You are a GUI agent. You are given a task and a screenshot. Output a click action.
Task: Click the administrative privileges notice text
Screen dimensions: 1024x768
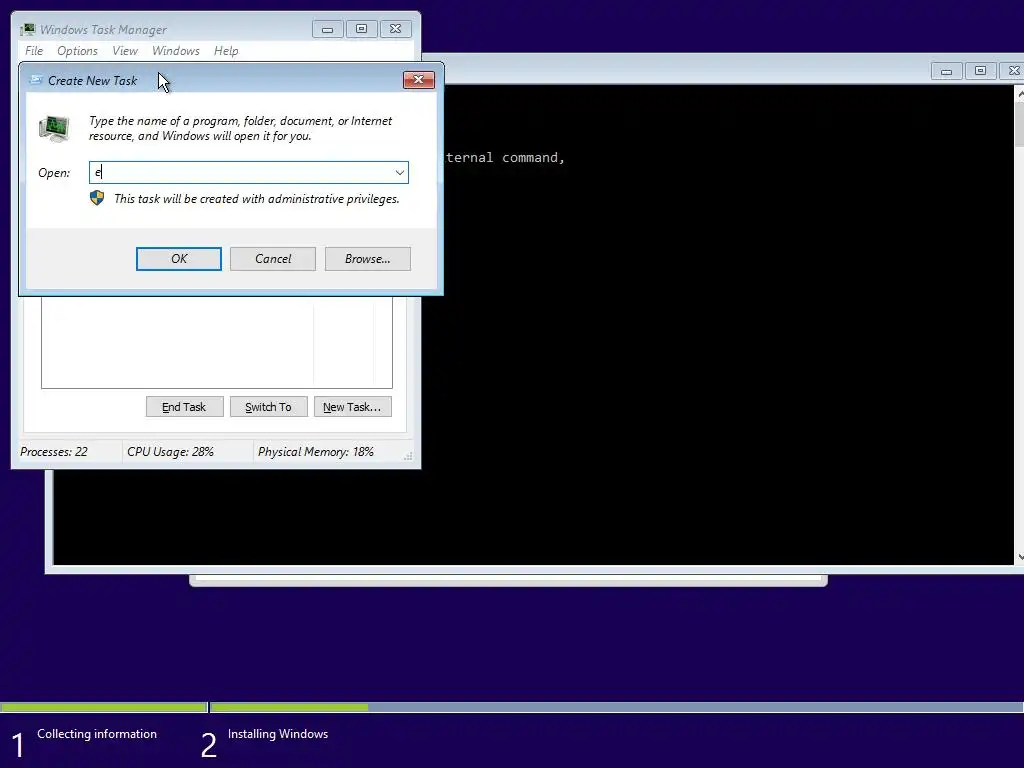click(x=257, y=199)
